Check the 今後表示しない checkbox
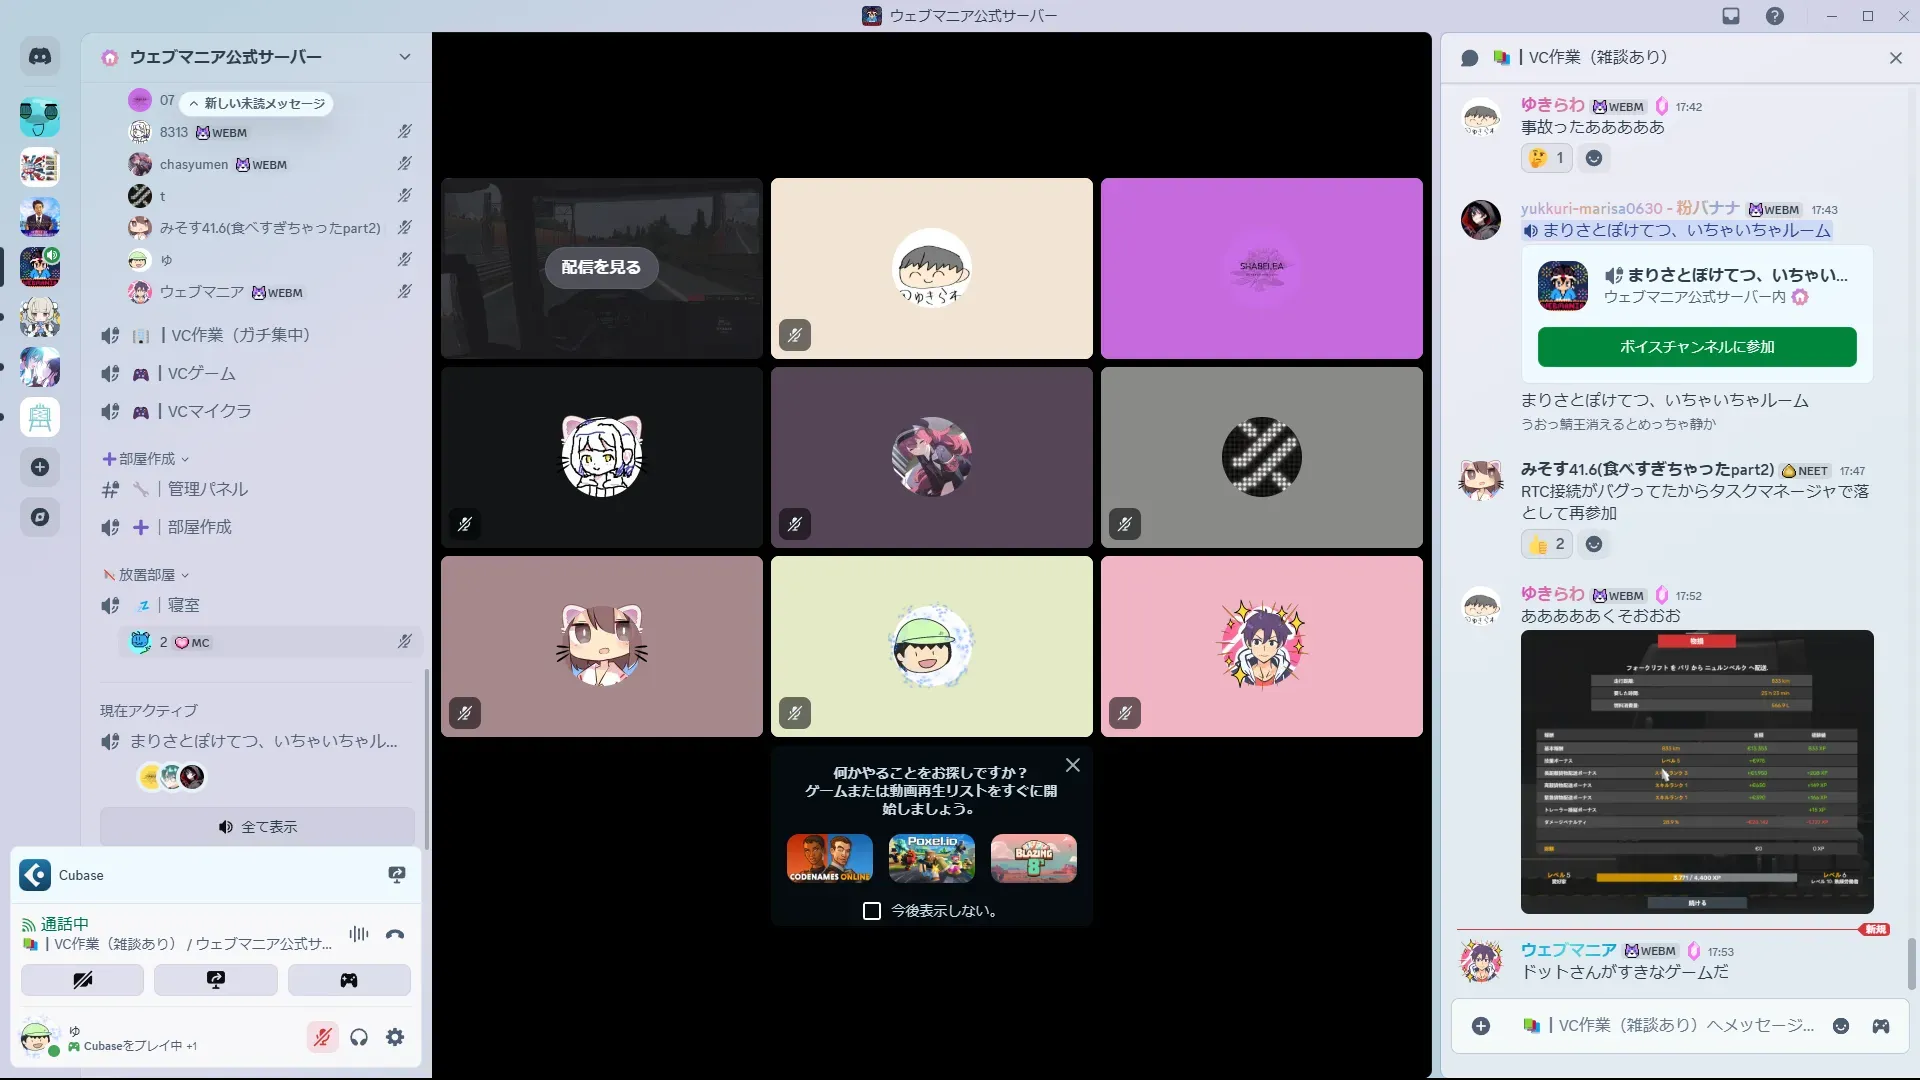Image resolution: width=1920 pixels, height=1080 pixels. coord(872,911)
